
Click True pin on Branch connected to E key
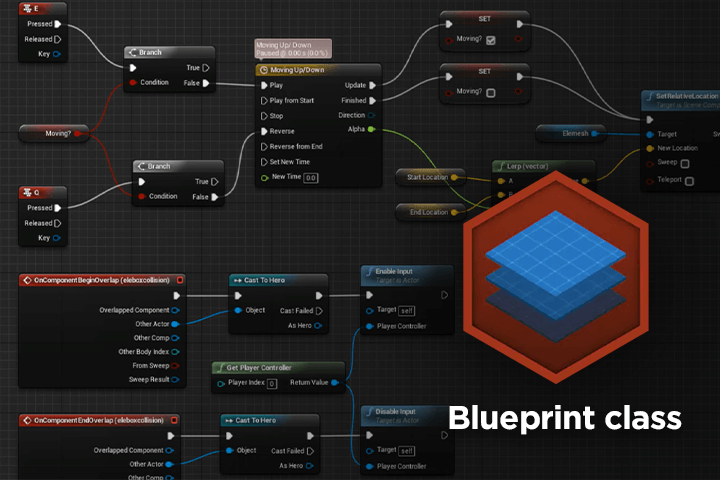pos(206,68)
